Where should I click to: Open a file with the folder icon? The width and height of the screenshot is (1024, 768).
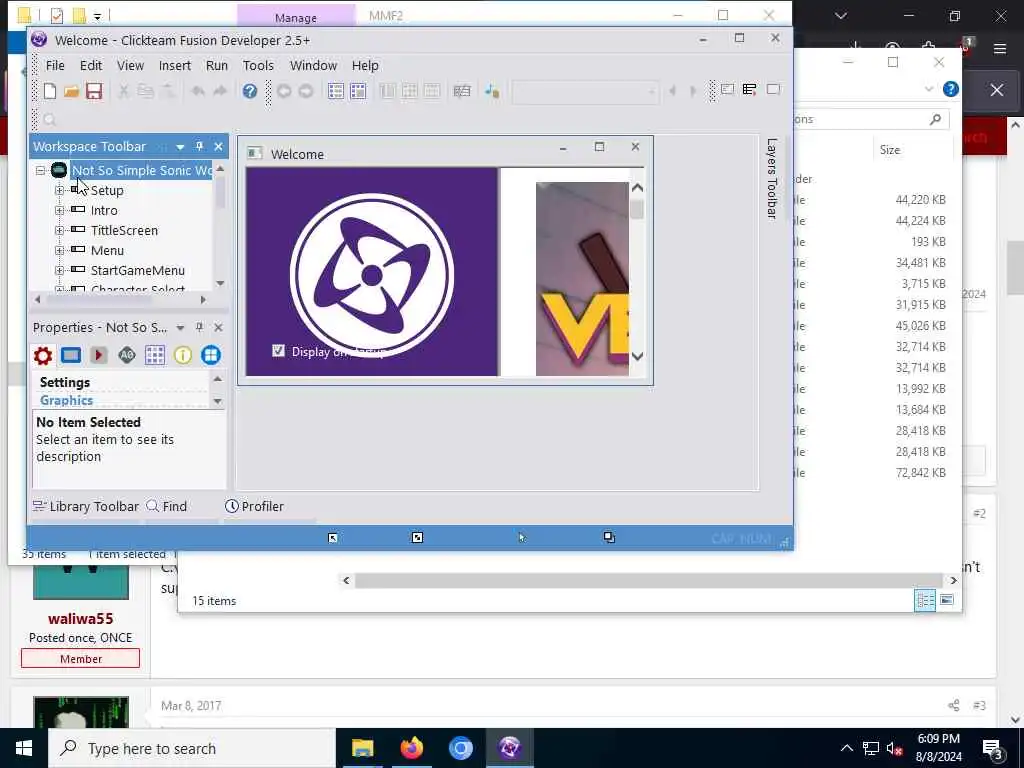click(x=72, y=91)
